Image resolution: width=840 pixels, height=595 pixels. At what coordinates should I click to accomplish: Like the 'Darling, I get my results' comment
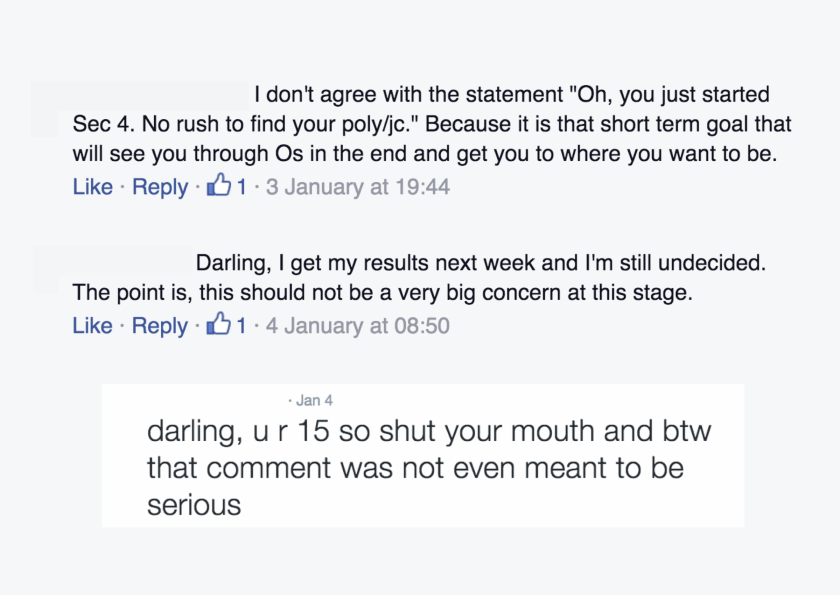tap(92, 326)
